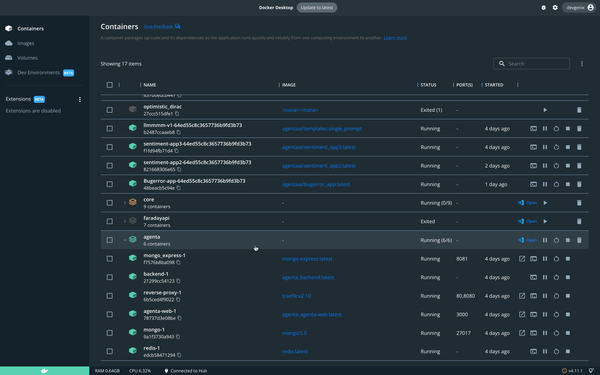This screenshot has width=600, height=375.
Task: Check the faradayapi group checkbox
Action: point(110,221)
